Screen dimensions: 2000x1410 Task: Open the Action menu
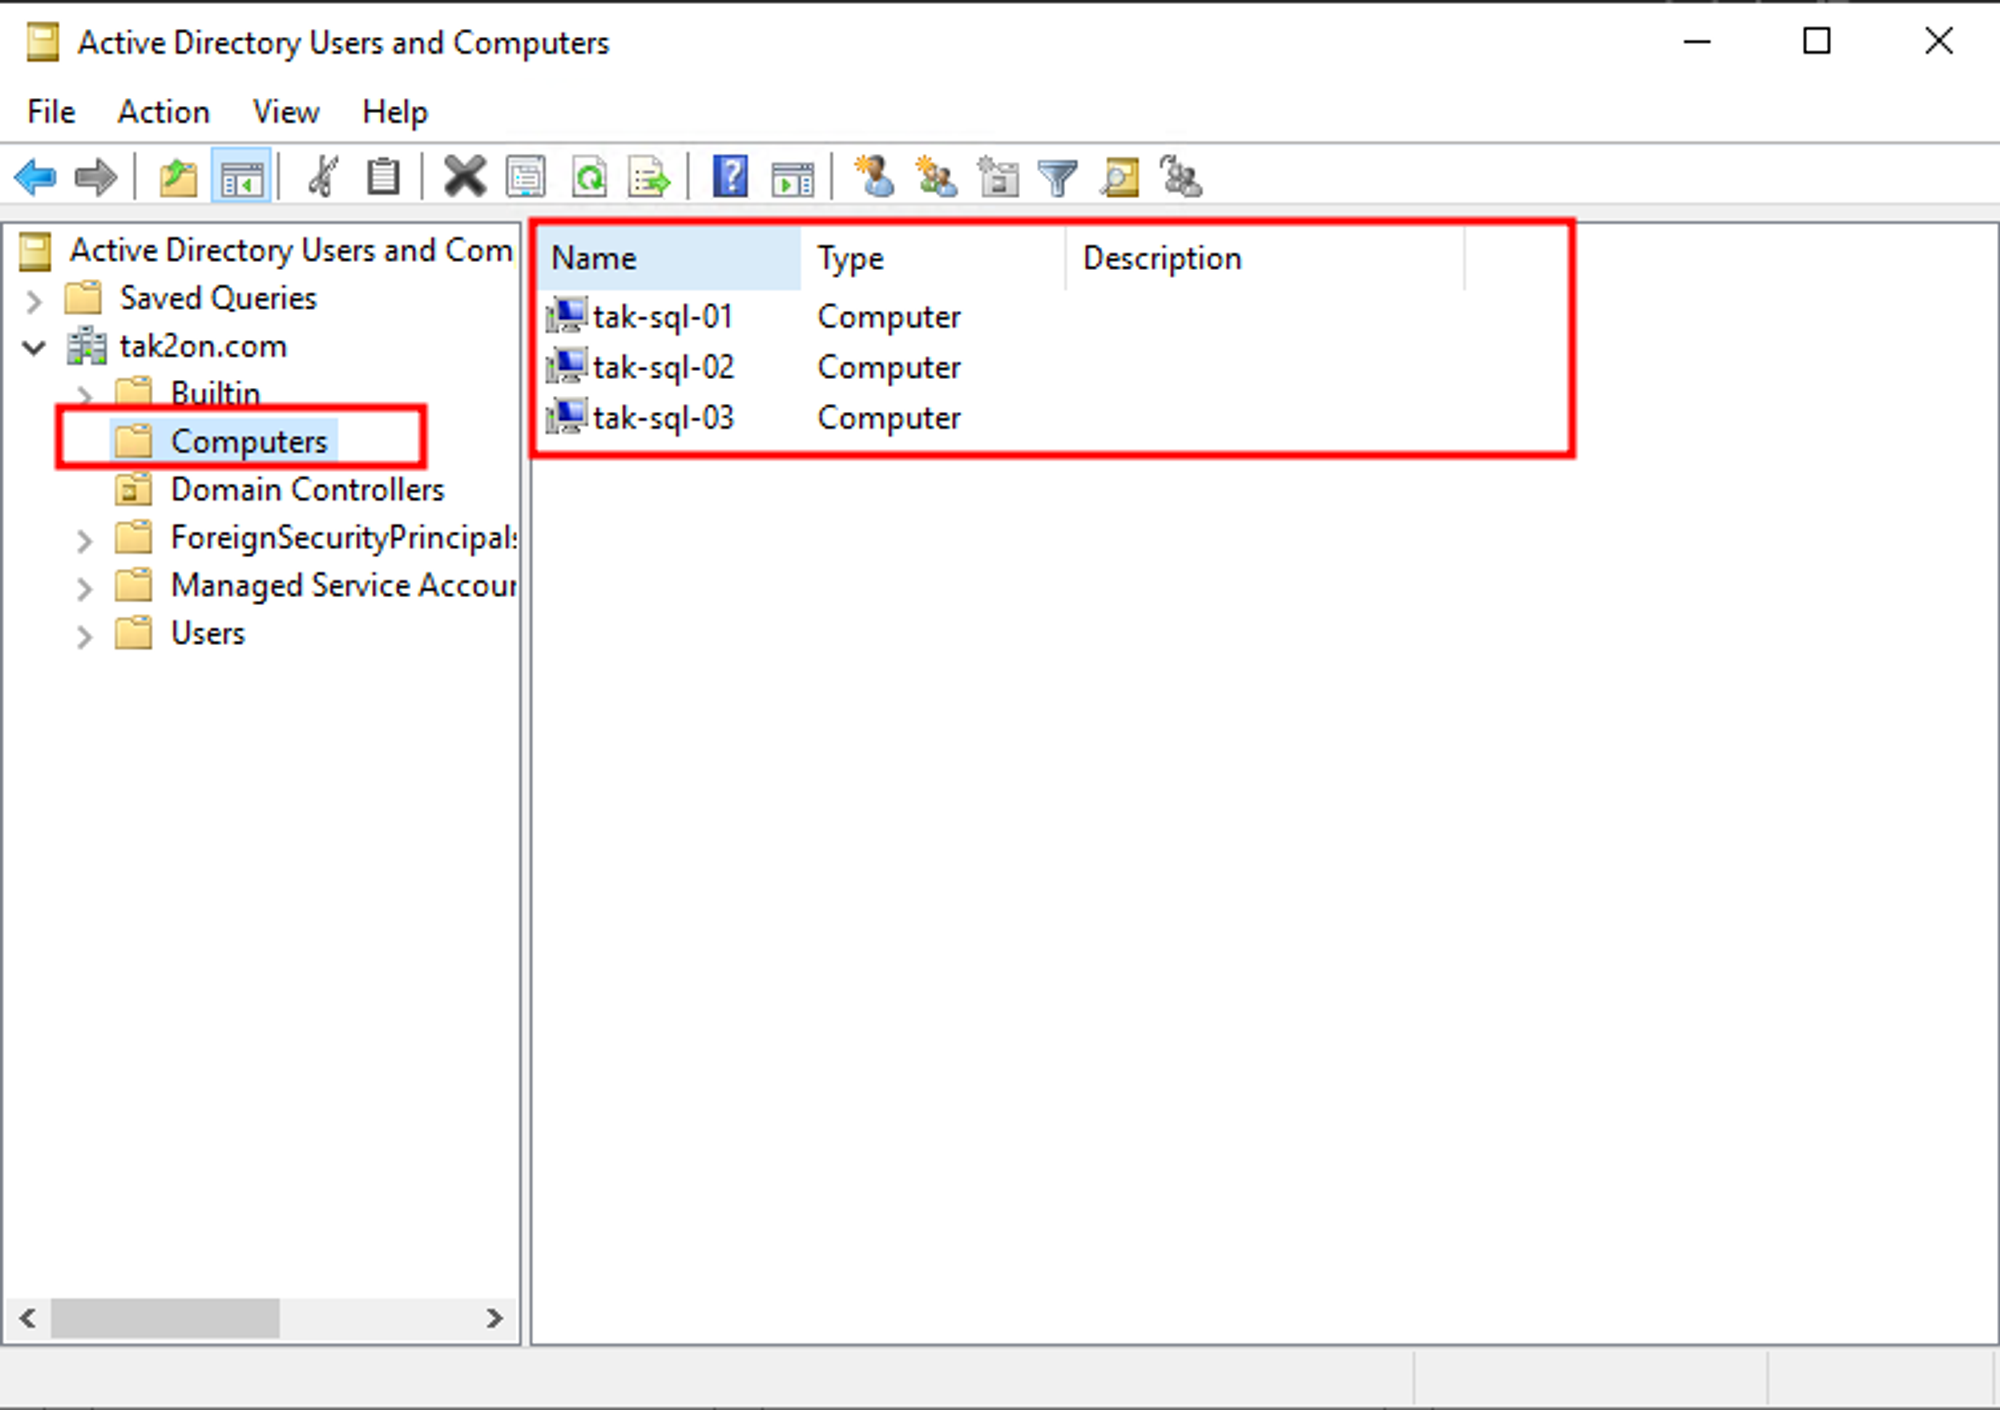163,112
